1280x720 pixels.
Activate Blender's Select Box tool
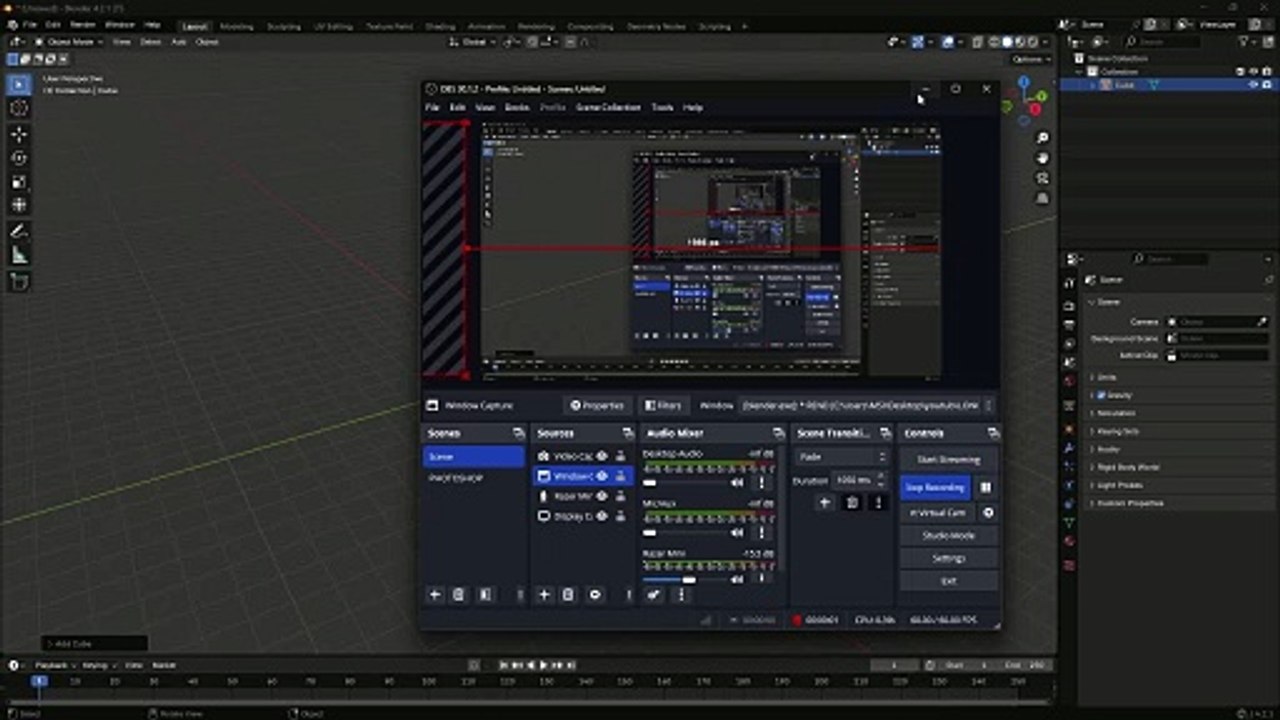click(x=18, y=84)
